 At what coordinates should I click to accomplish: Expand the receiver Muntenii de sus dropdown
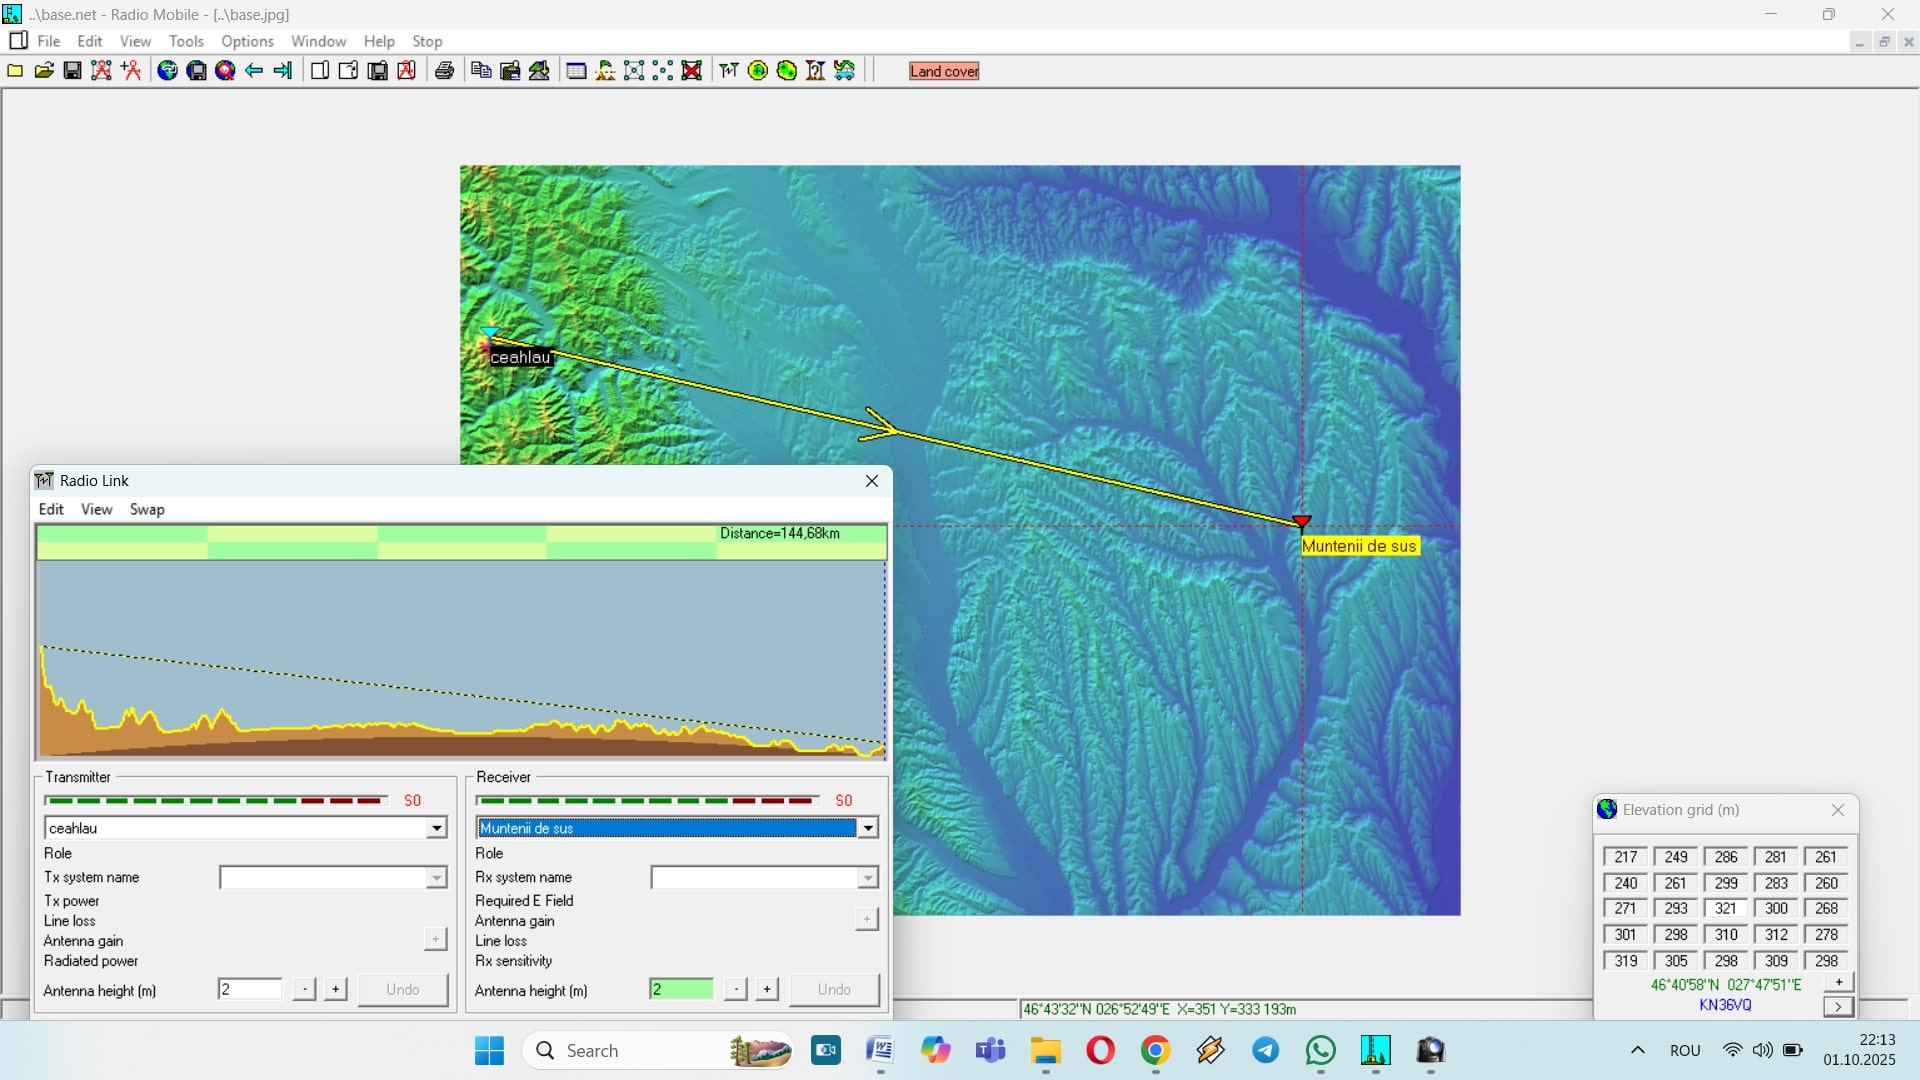868,828
